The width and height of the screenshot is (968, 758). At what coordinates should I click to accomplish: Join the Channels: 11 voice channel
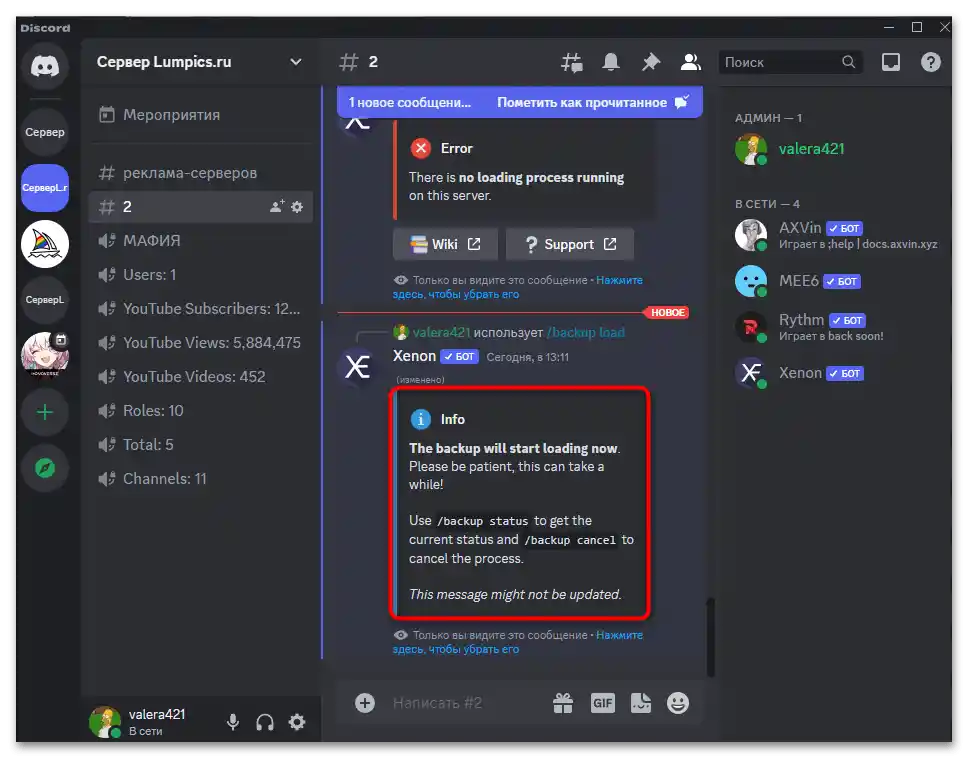coord(201,478)
